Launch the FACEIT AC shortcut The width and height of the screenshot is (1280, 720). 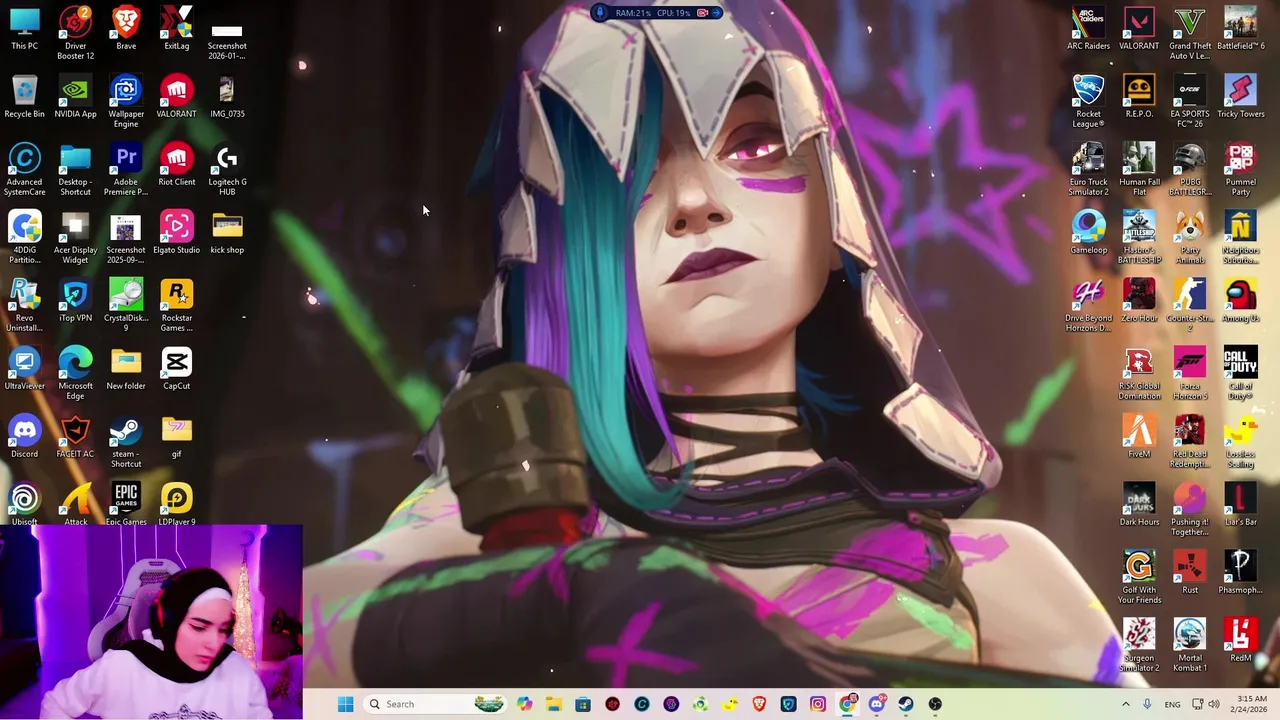coord(75,437)
